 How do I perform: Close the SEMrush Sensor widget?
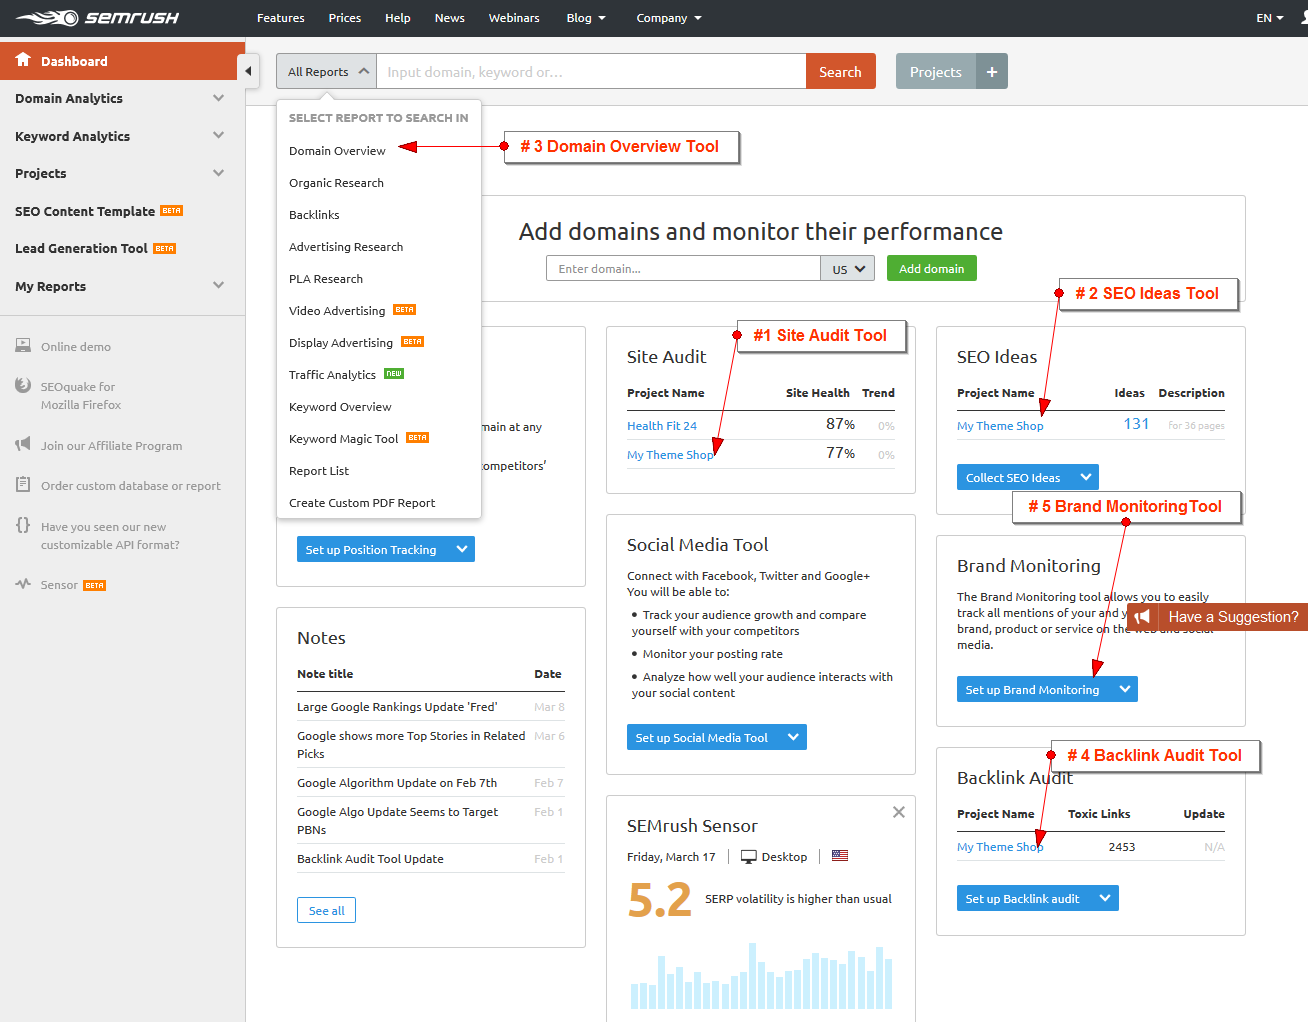(899, 812)
